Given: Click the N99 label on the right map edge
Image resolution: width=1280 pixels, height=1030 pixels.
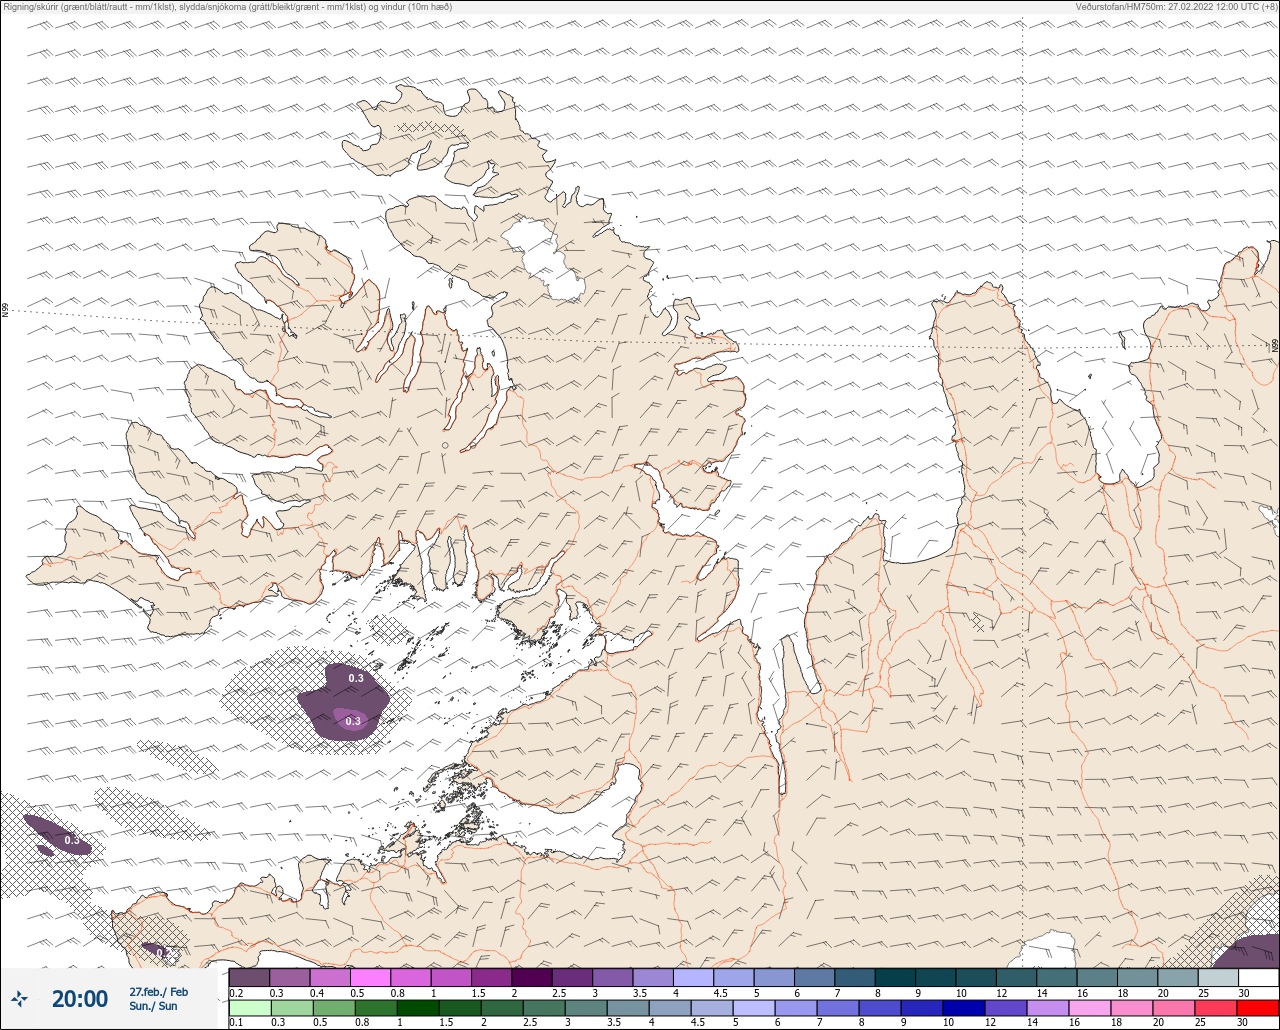Looking at the screenshot, I should pyautogui.click(x=1275, y=346).
